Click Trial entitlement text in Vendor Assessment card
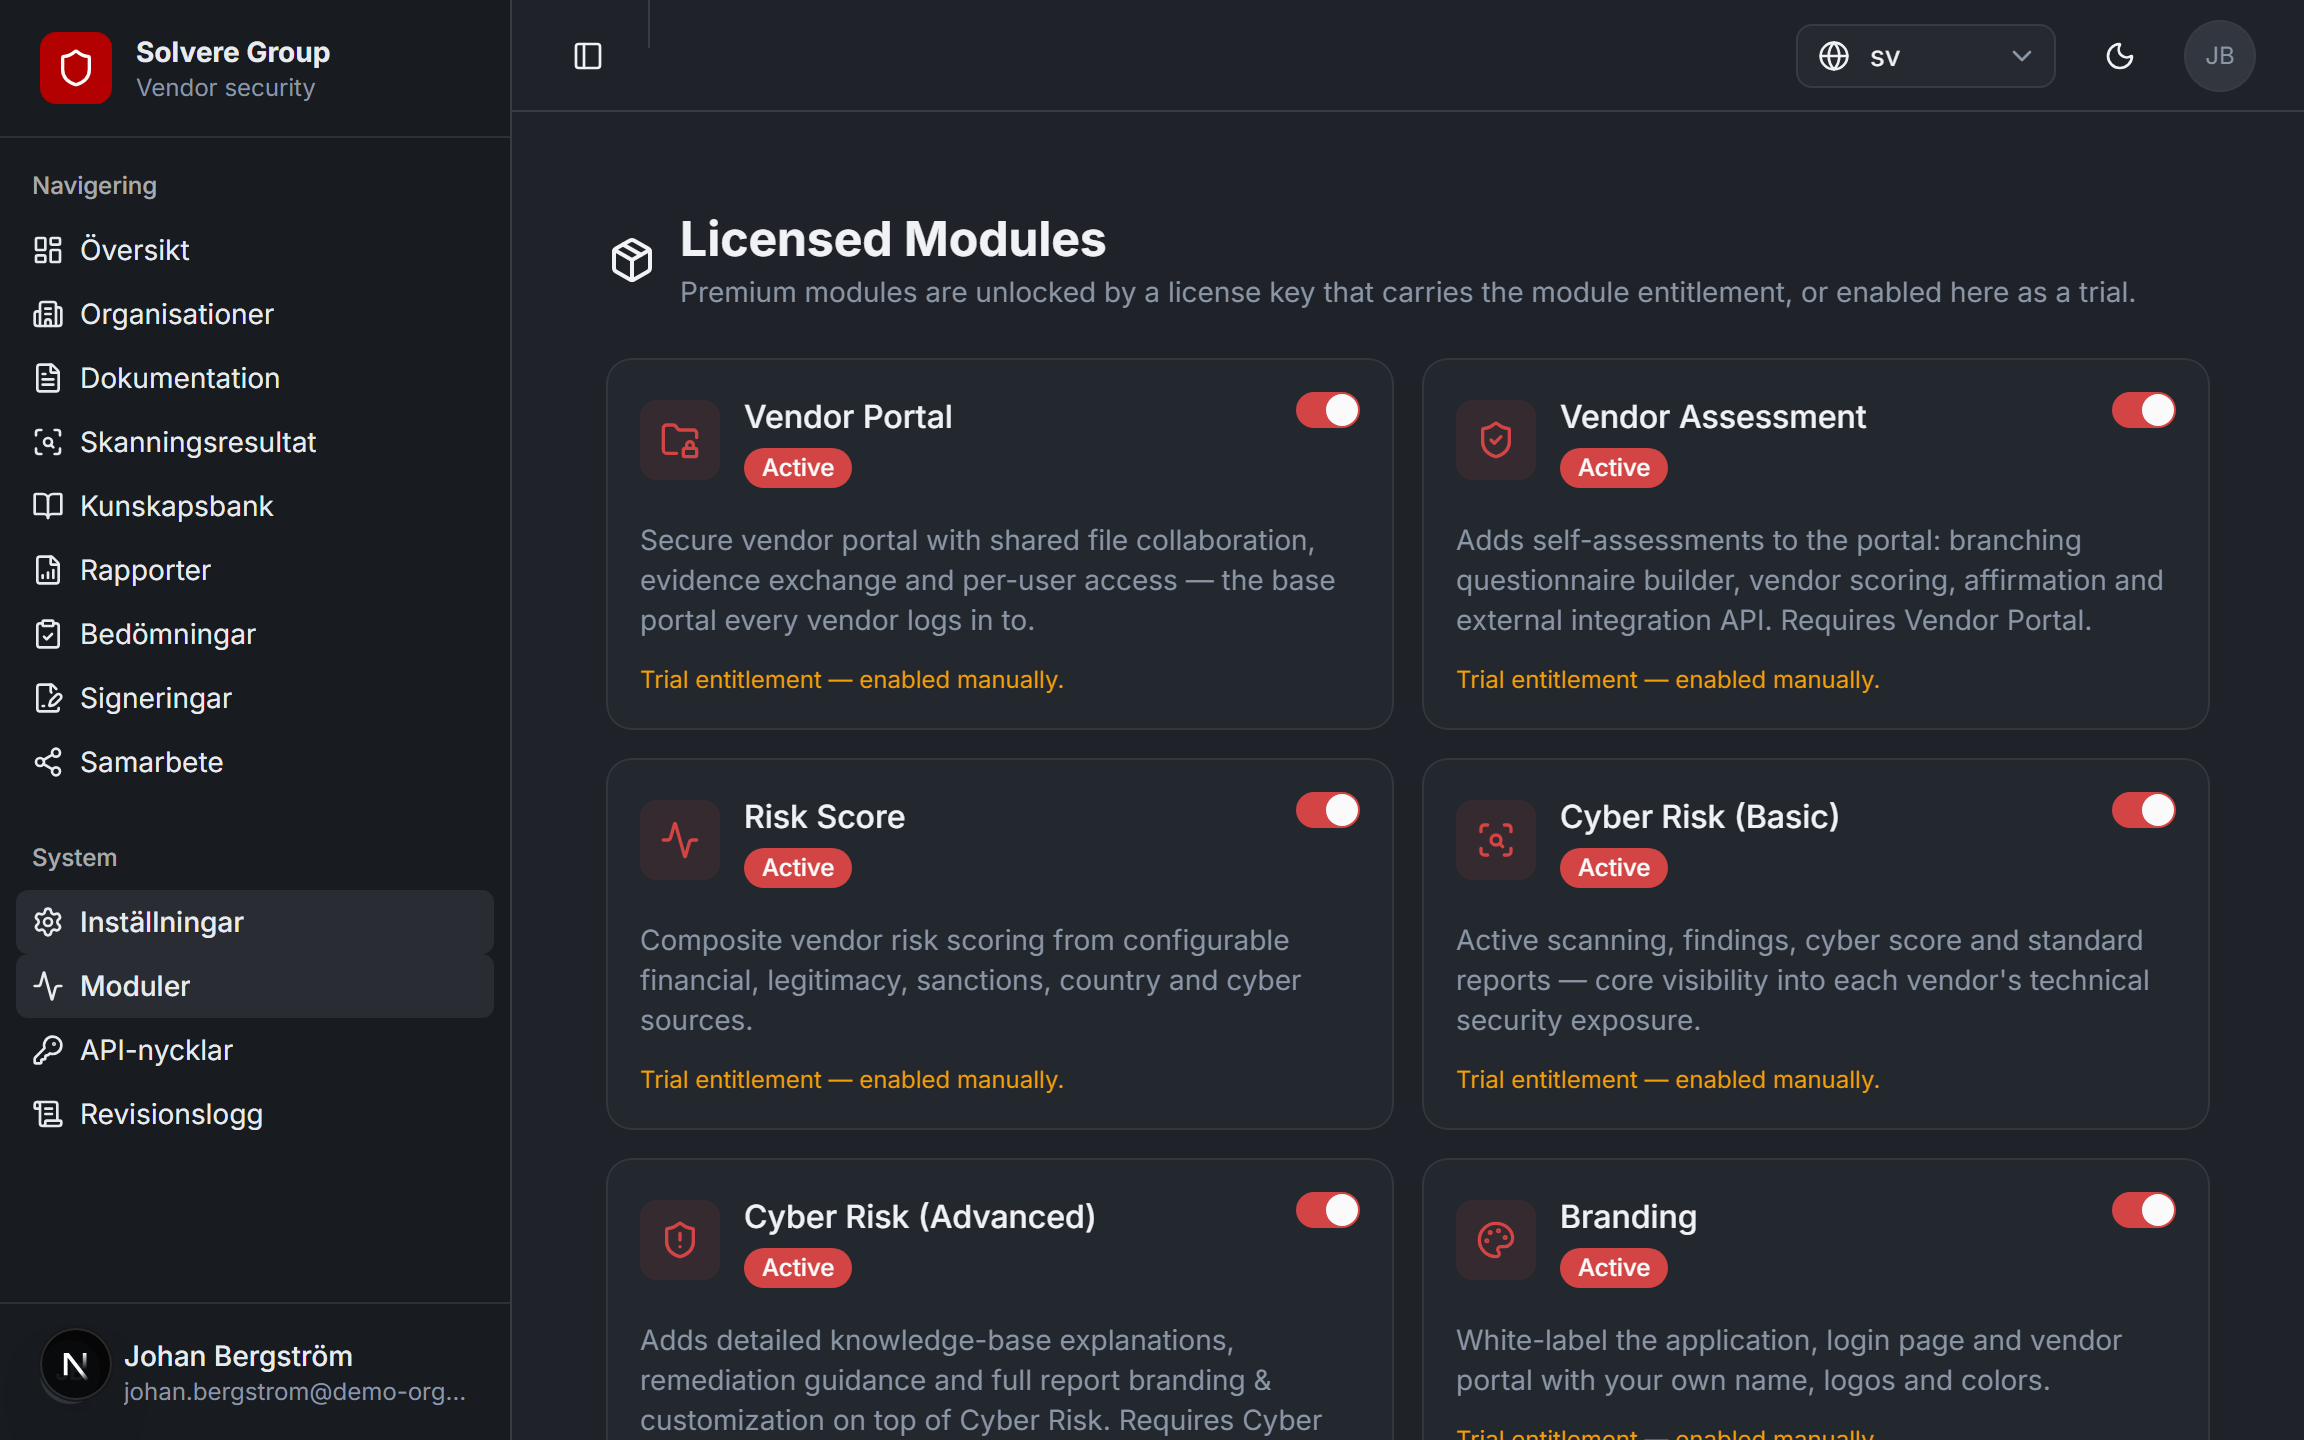This screenshot has height=1440, width=2304. 1668,680
